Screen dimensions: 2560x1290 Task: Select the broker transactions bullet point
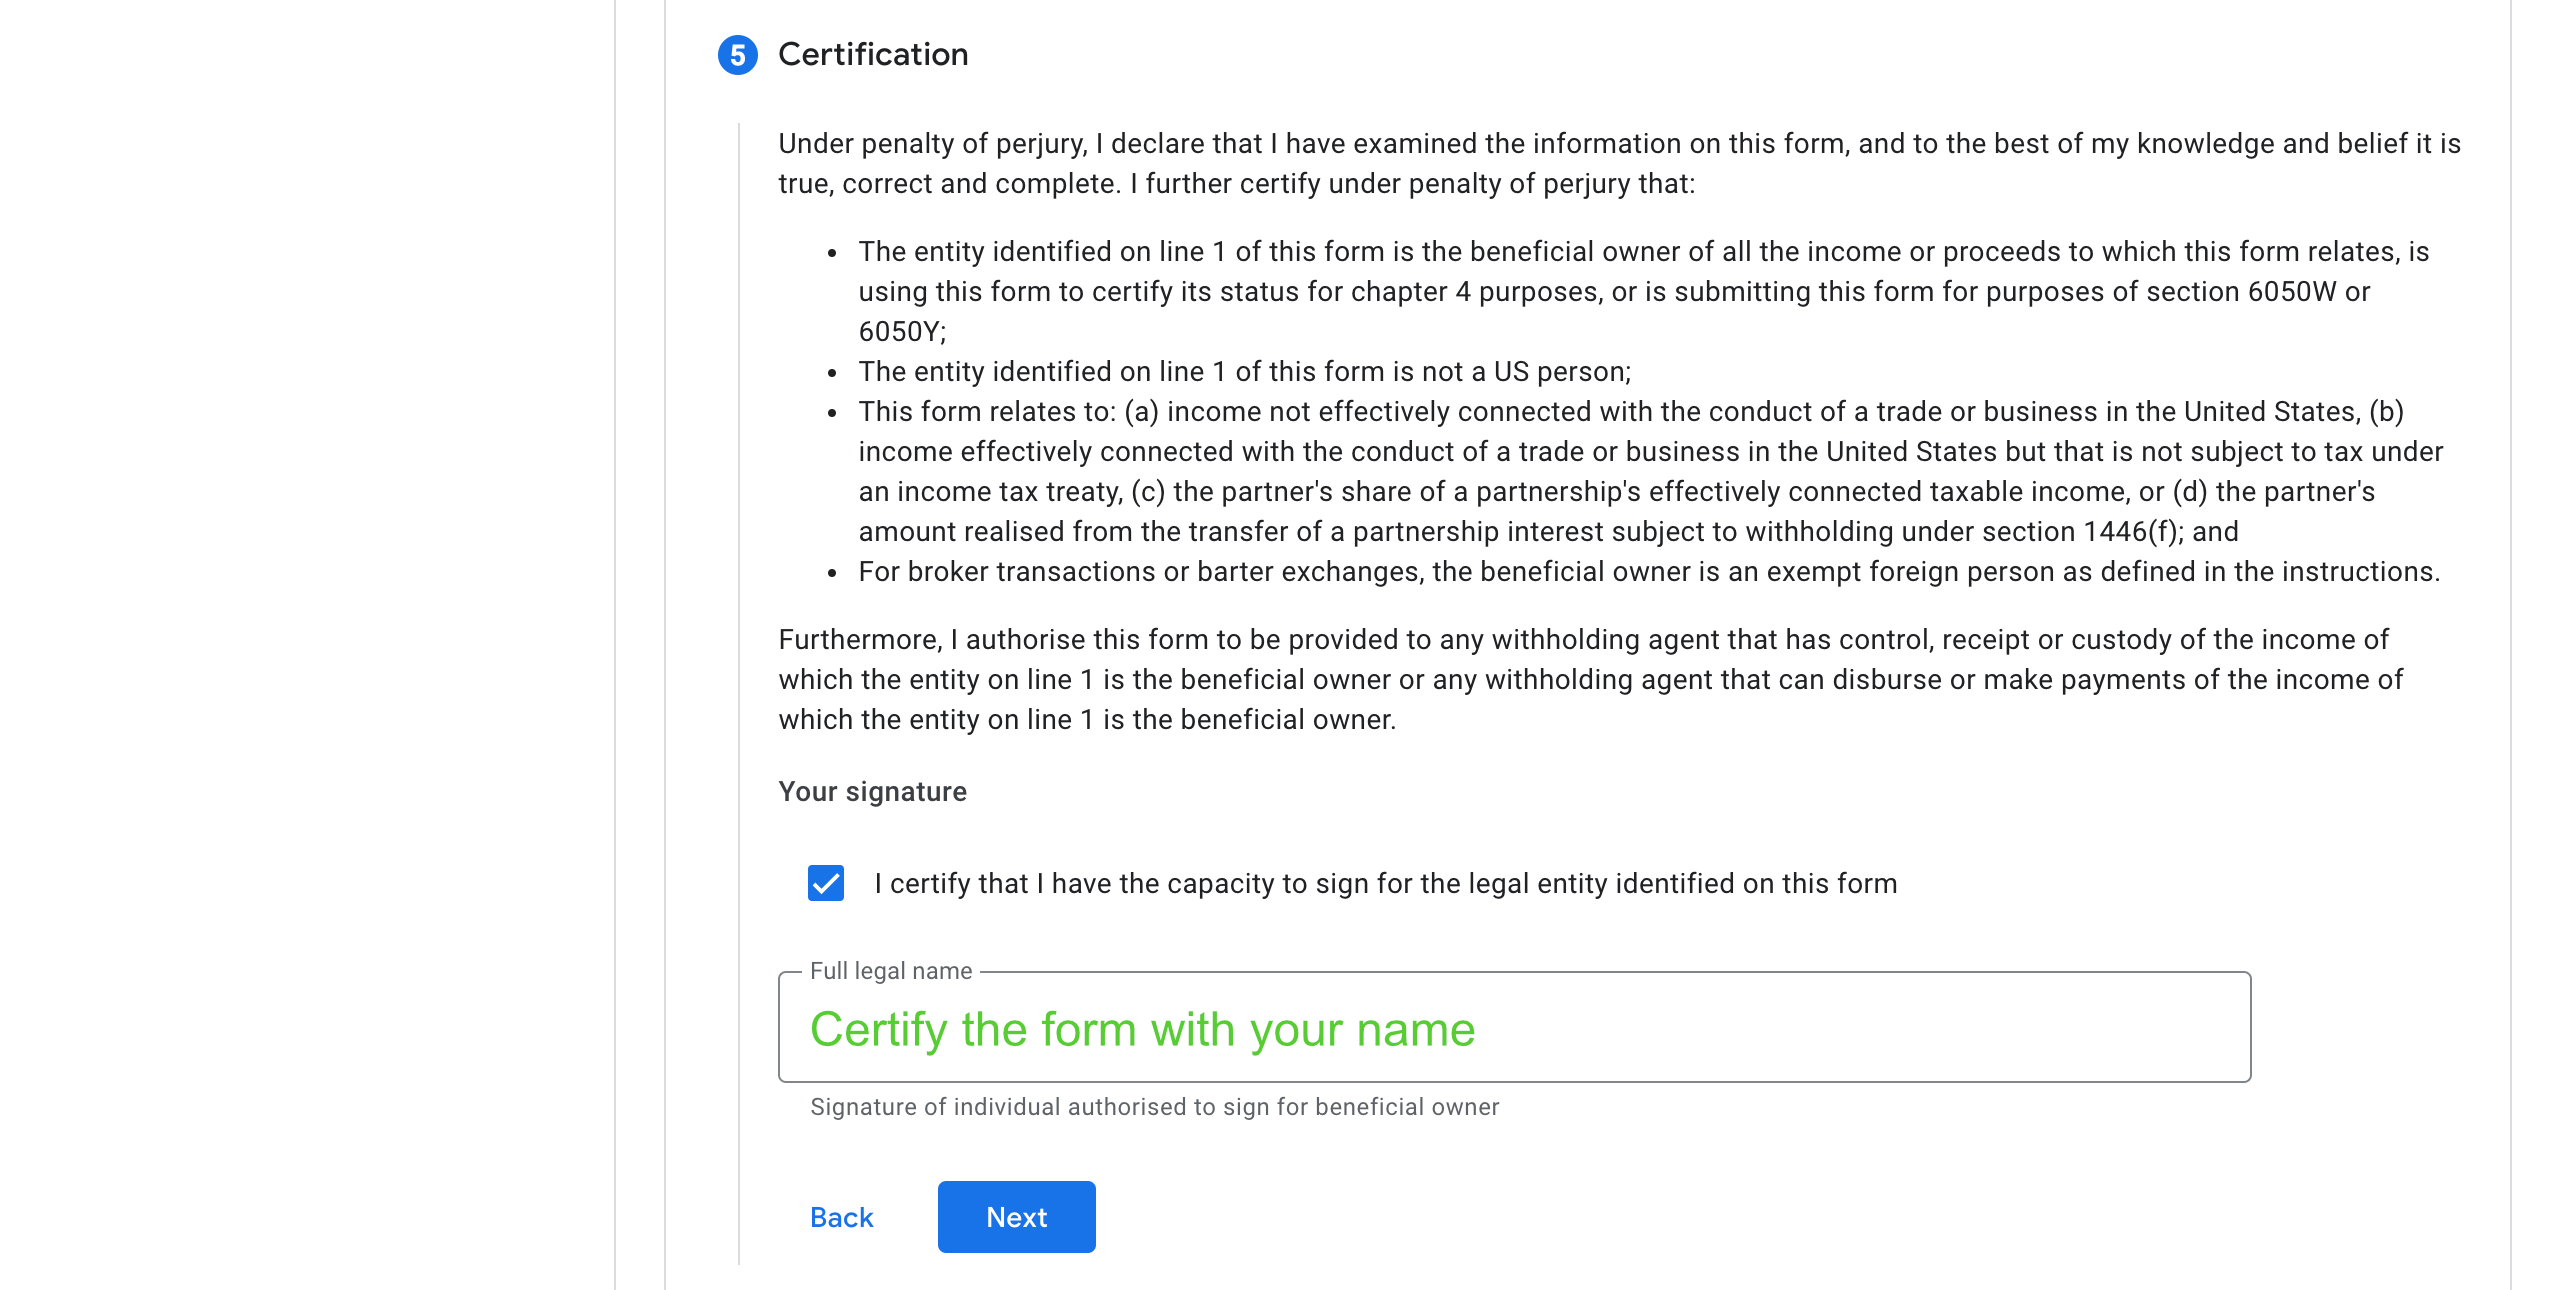click(1650, 571)
